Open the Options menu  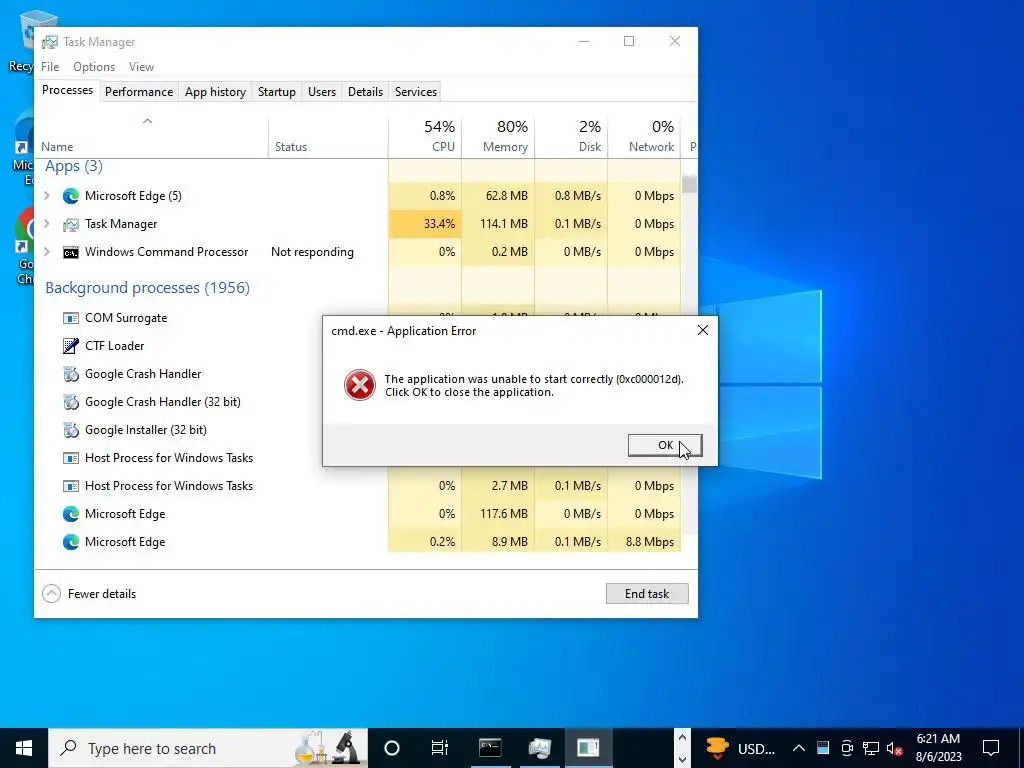tap(93, 67)
